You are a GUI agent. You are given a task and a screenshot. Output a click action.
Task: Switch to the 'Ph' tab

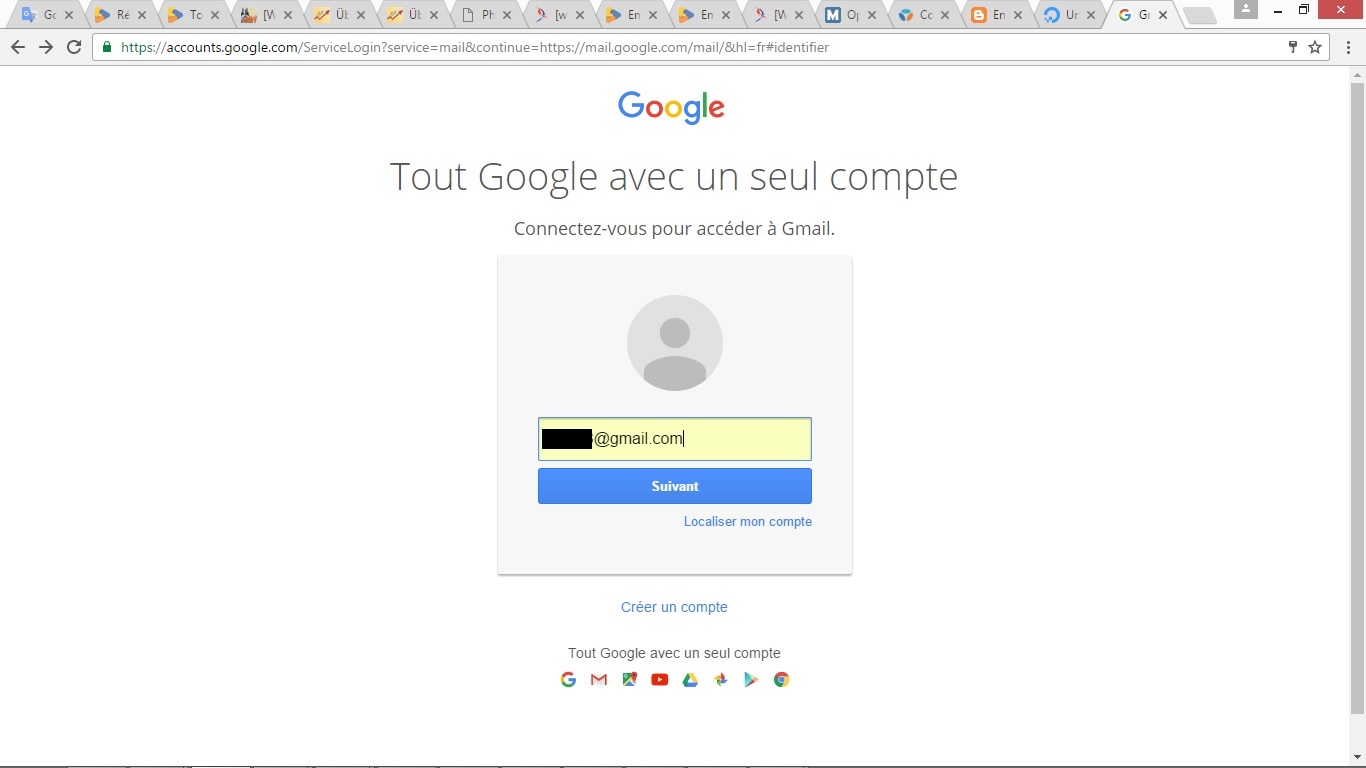click(x=486, y=15)
